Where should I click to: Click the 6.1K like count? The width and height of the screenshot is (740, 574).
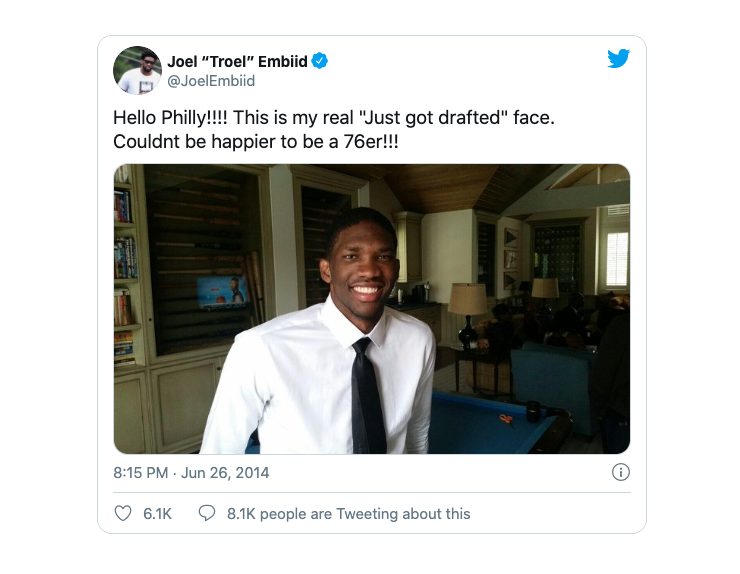point(157,514)
